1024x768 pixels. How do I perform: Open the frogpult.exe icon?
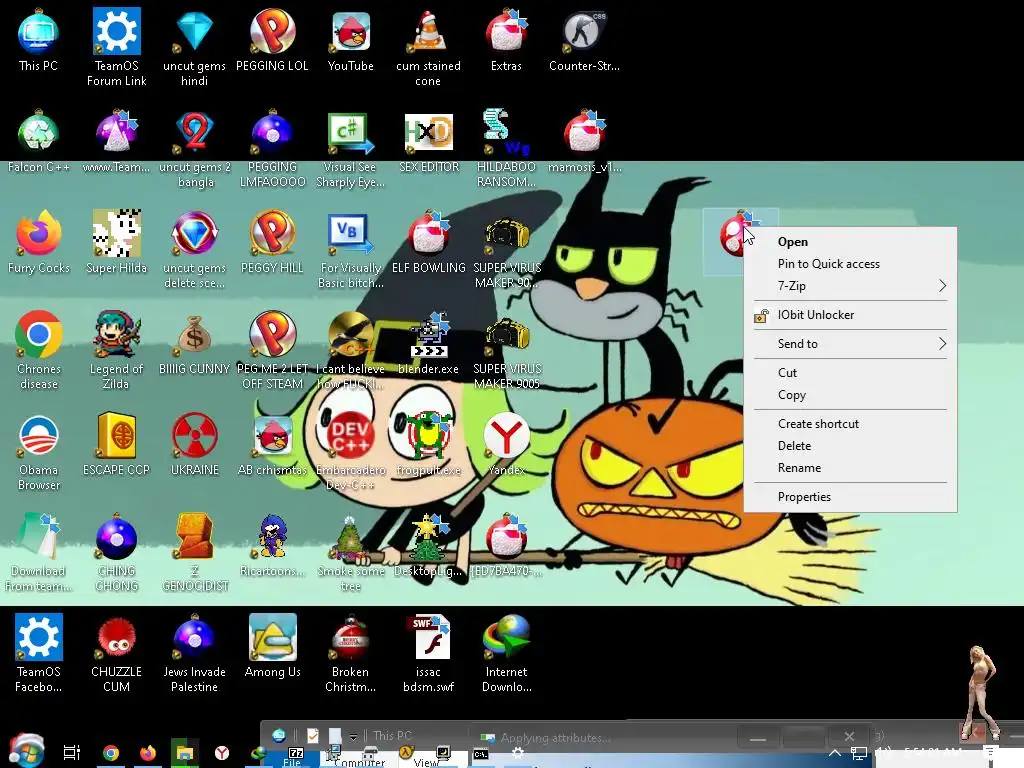pos(428,444)
